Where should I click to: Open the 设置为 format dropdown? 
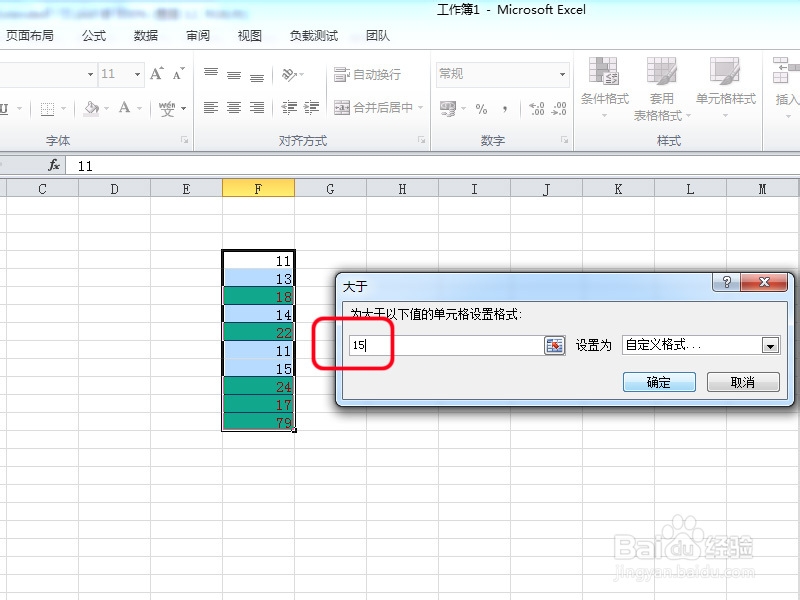[x=699, y=344]
